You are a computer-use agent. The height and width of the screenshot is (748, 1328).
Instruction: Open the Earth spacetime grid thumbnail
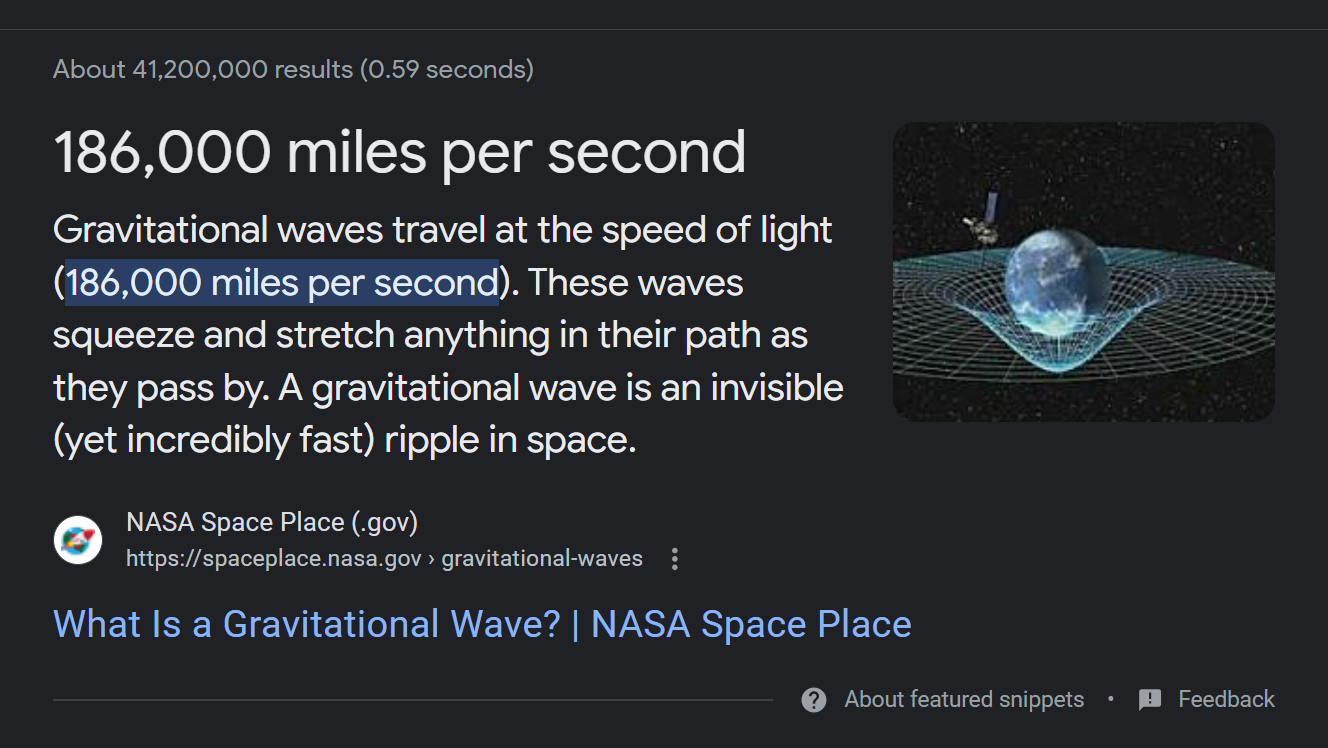1083,271
